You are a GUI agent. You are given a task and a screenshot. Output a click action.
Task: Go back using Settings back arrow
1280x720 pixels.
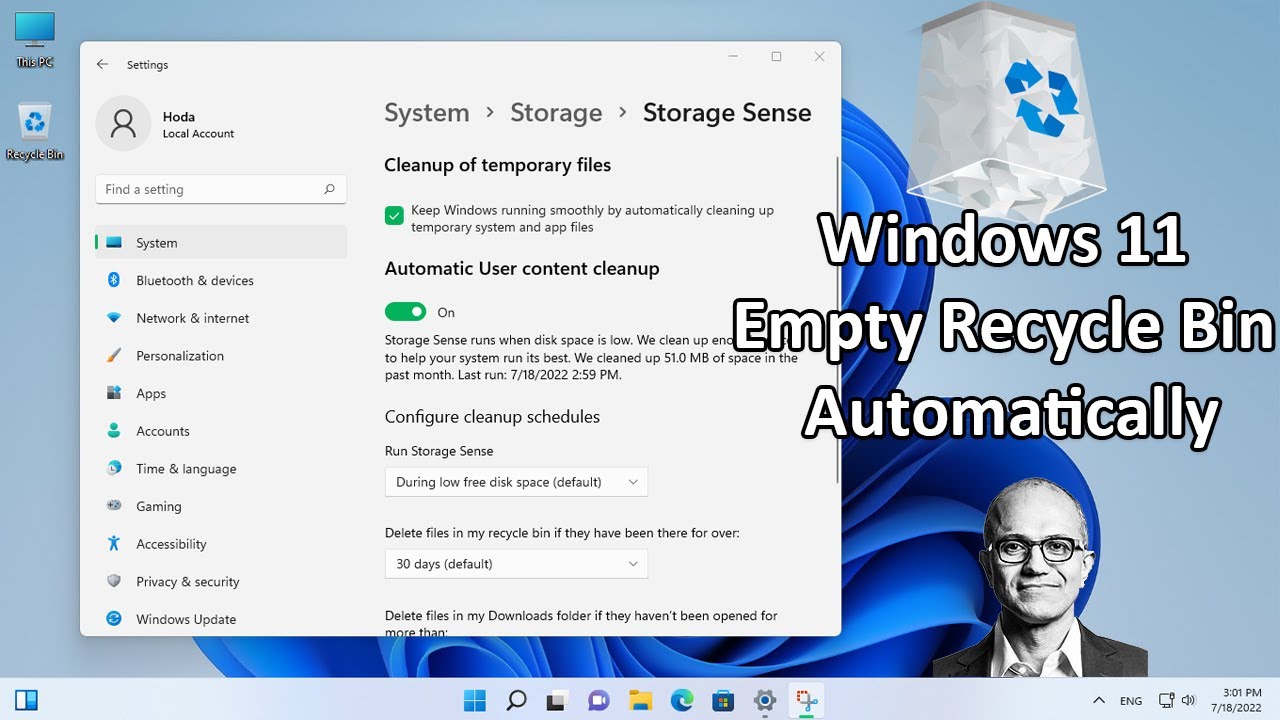coord(102,64)
